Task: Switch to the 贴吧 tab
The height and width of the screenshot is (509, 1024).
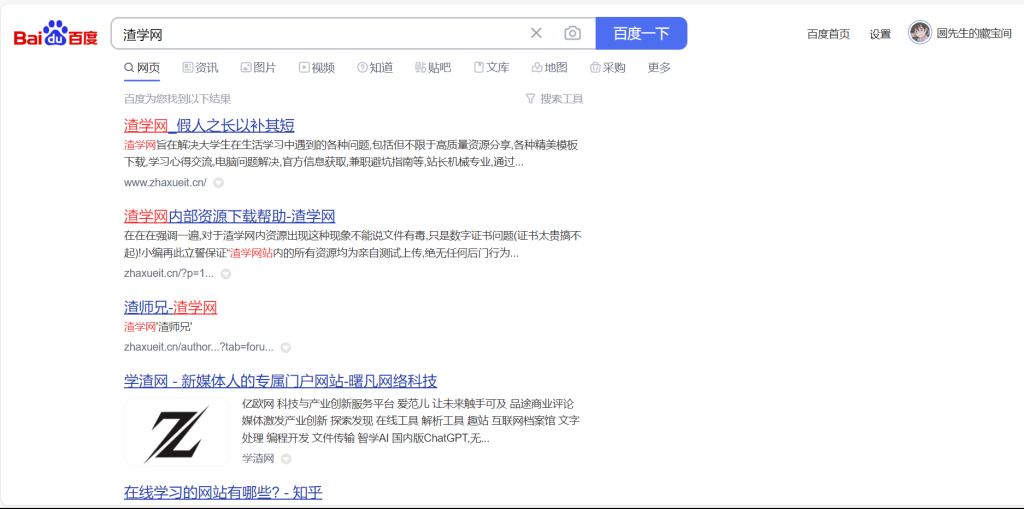Action: [433, 67]
